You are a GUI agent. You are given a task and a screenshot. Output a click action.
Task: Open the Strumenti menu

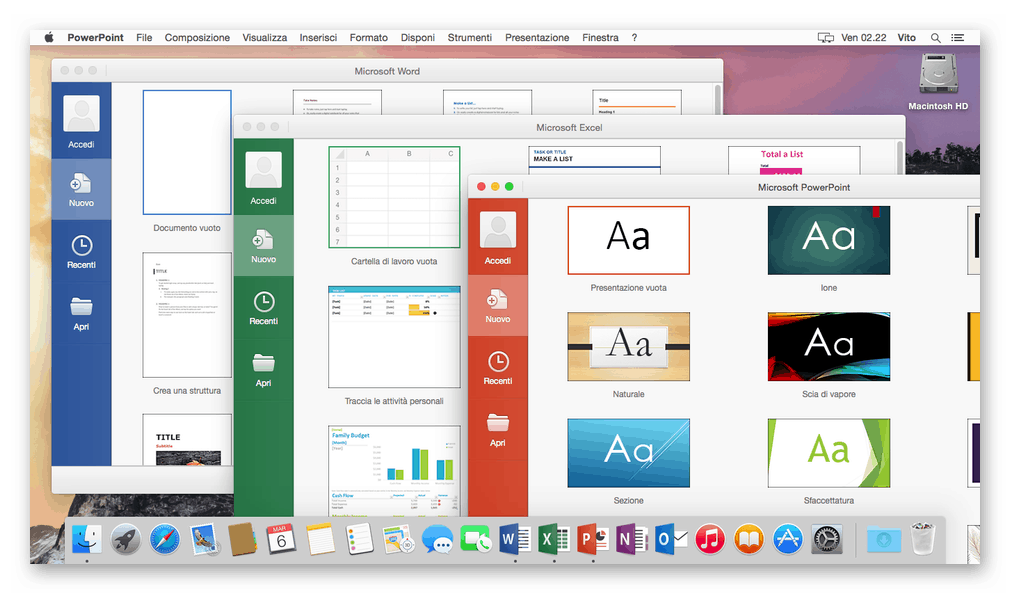pyautogui.click(x=470, y=38)
